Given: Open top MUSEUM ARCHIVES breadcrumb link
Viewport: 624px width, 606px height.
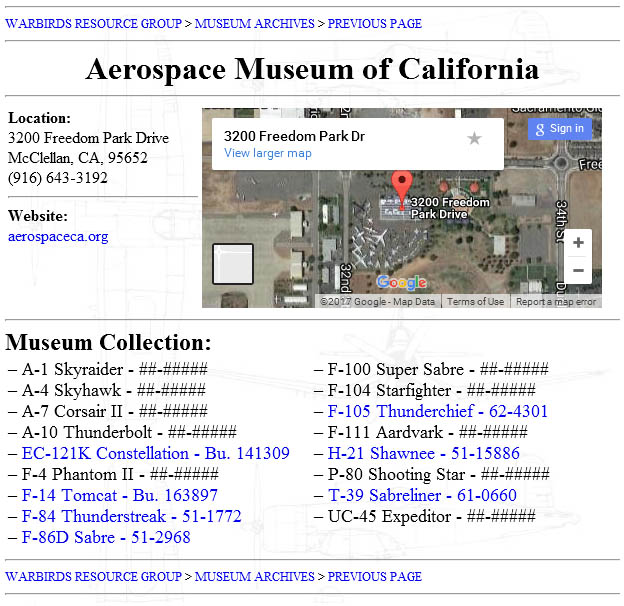Looking at the screenshot, I should [254, 23].
